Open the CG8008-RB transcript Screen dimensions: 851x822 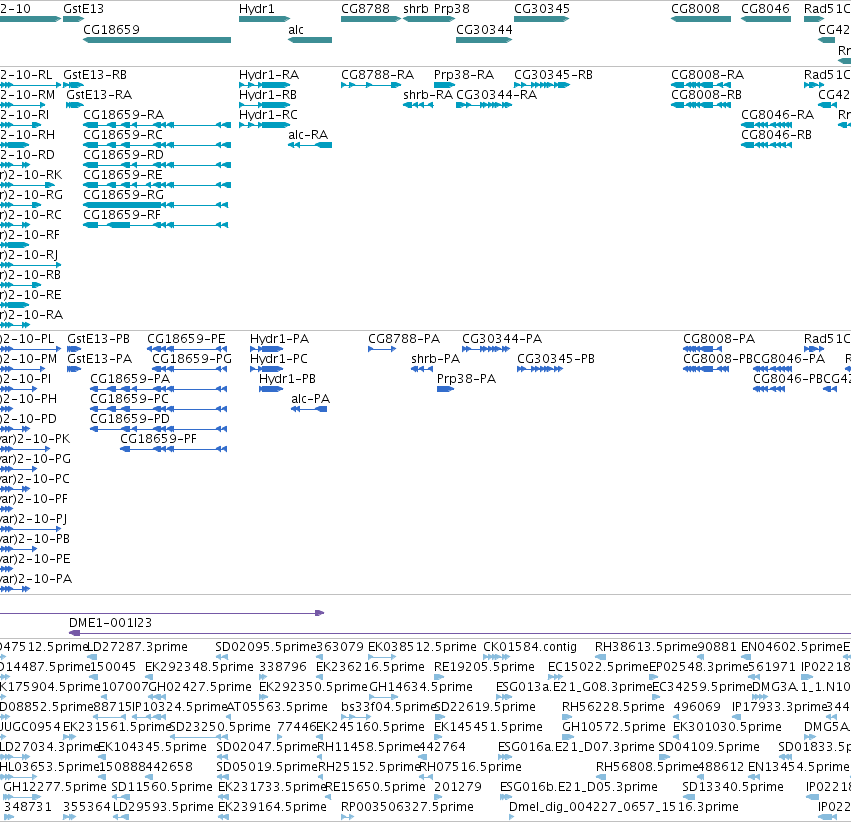coord(701,105)
